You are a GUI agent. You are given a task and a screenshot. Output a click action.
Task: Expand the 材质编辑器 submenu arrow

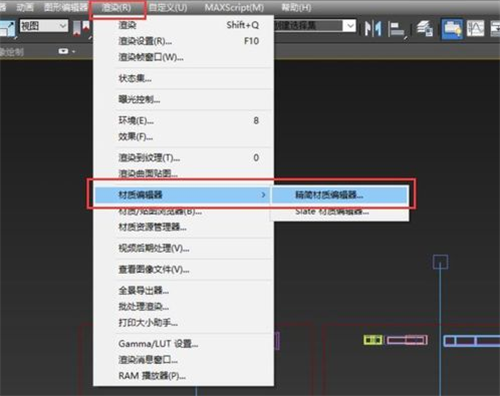pos(263,195)
